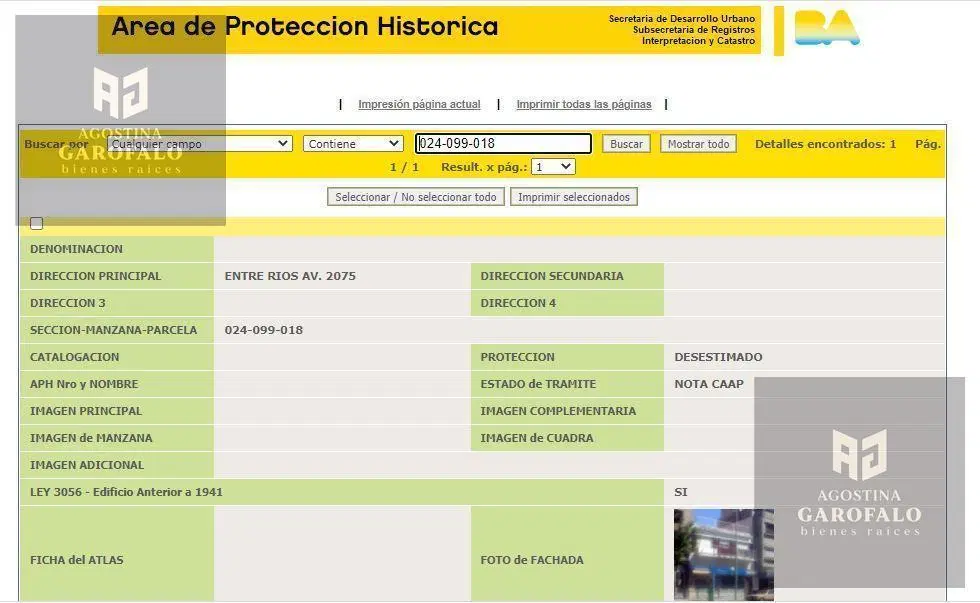This screenshot has width=980, height=603.
Task: Click the FOTO de FACHADA label
Action: [x=532, y=560]
